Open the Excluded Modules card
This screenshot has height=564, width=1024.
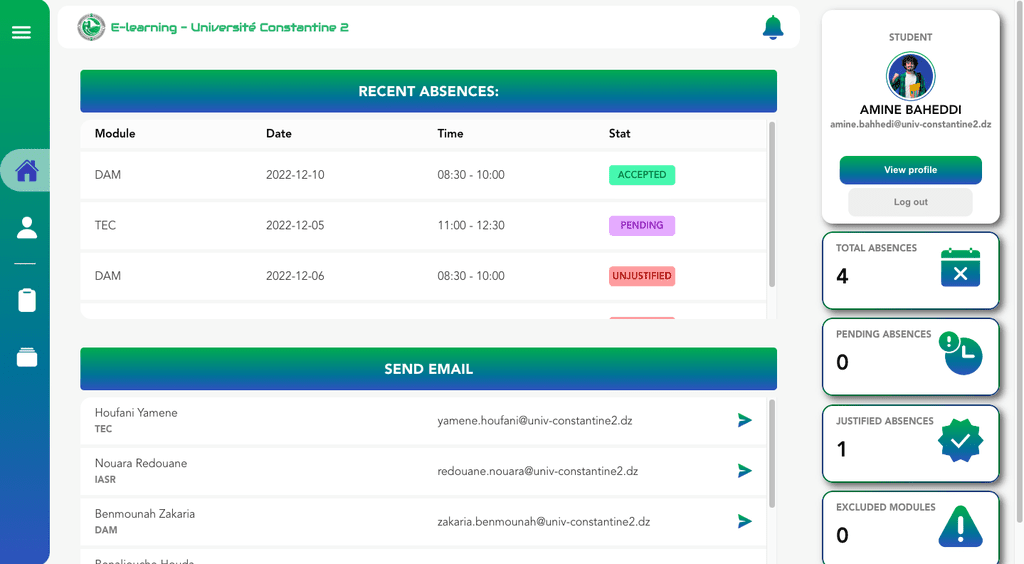(910, 527)
